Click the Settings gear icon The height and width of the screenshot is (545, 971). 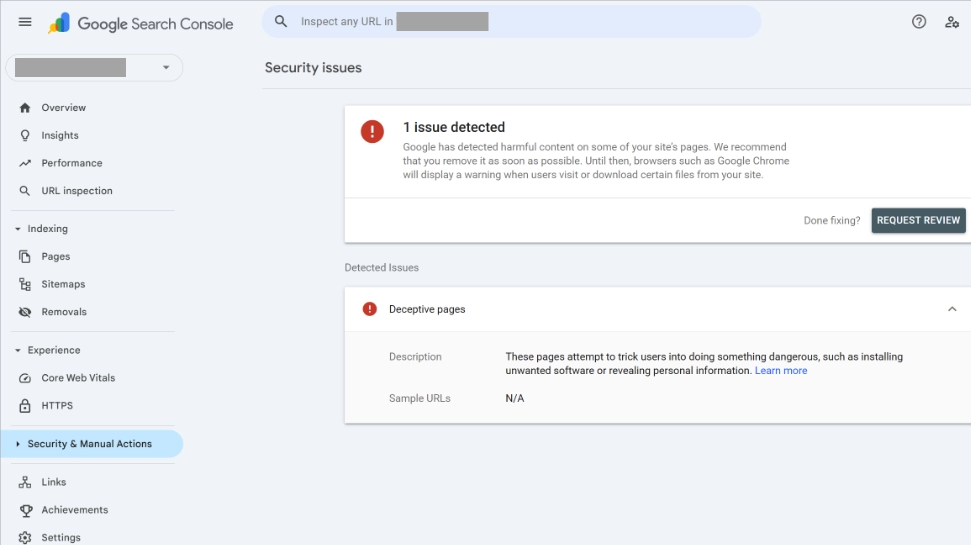[x=25, y=538]
